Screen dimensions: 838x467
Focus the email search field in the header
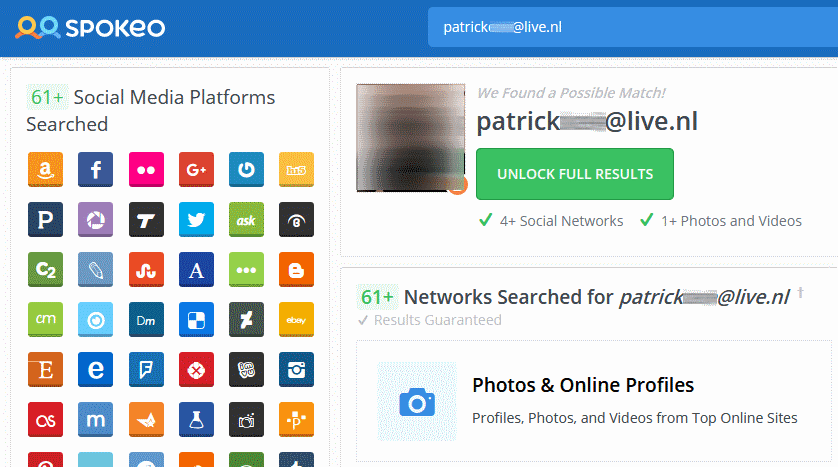point(633,27)
